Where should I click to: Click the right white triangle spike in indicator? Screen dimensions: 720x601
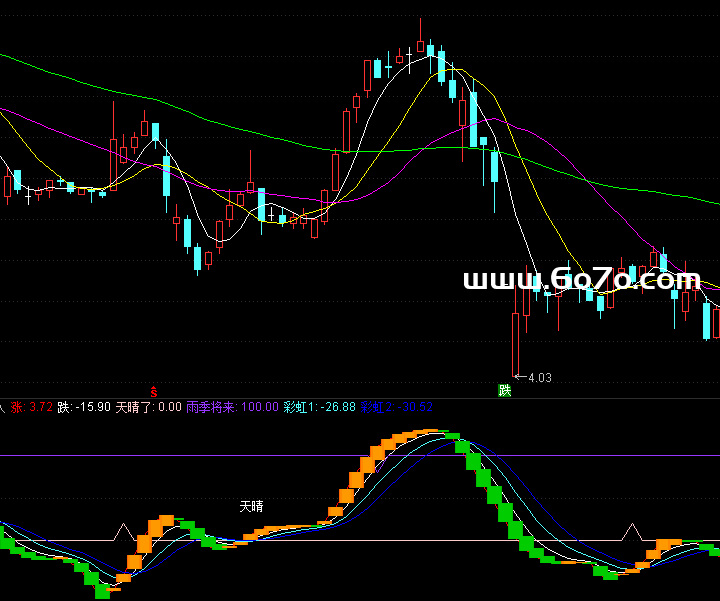pos(631,531)
